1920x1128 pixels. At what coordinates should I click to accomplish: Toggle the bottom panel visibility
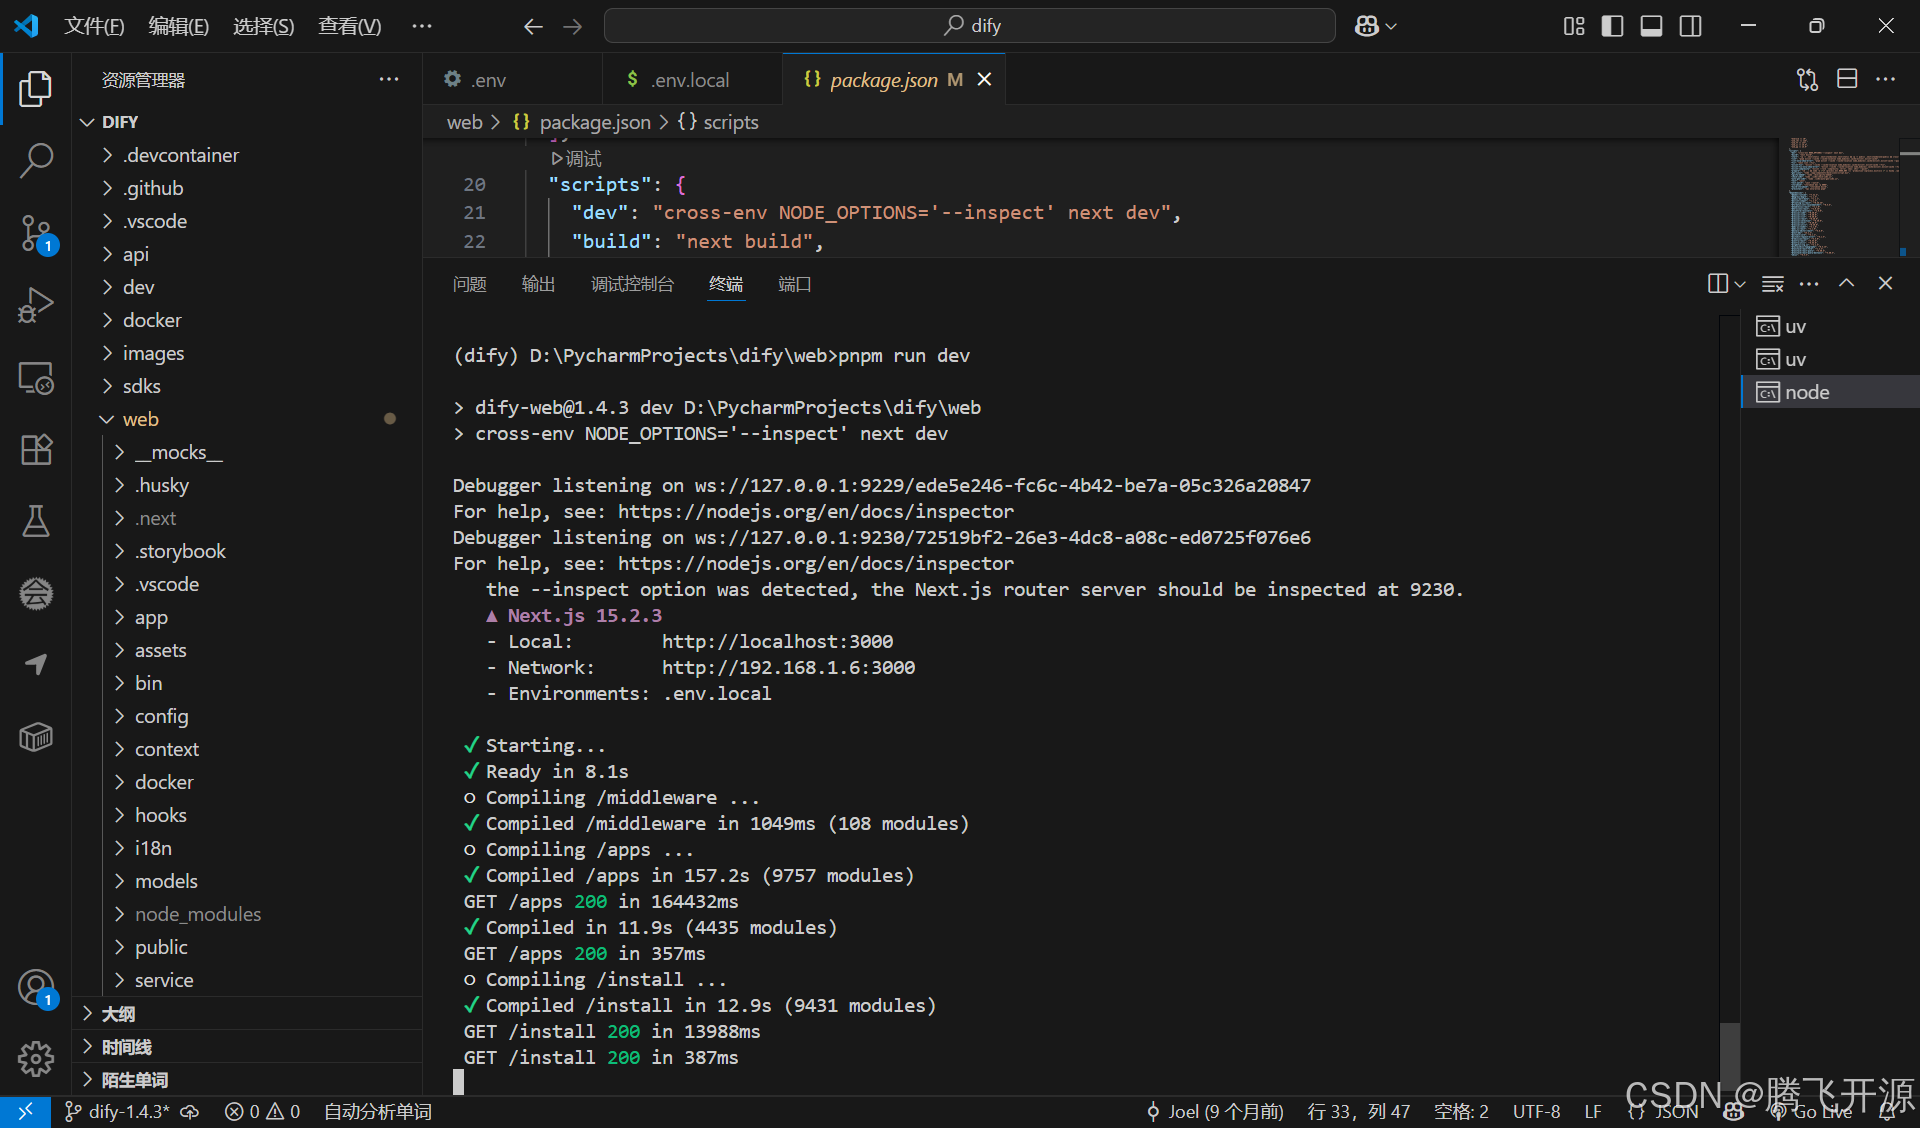[x=1651, y=26]
